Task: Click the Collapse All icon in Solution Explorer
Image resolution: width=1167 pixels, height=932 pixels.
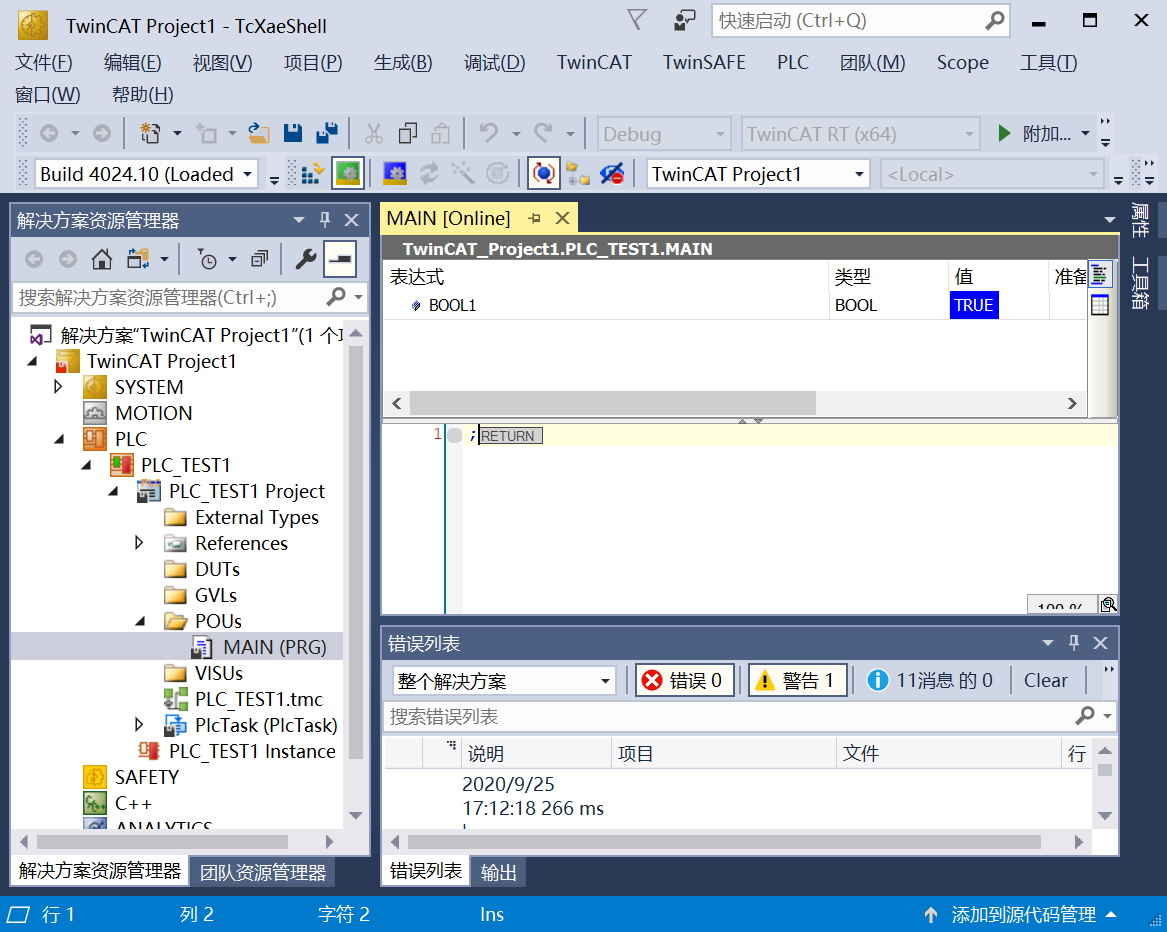Action: (x=259, y=259)
